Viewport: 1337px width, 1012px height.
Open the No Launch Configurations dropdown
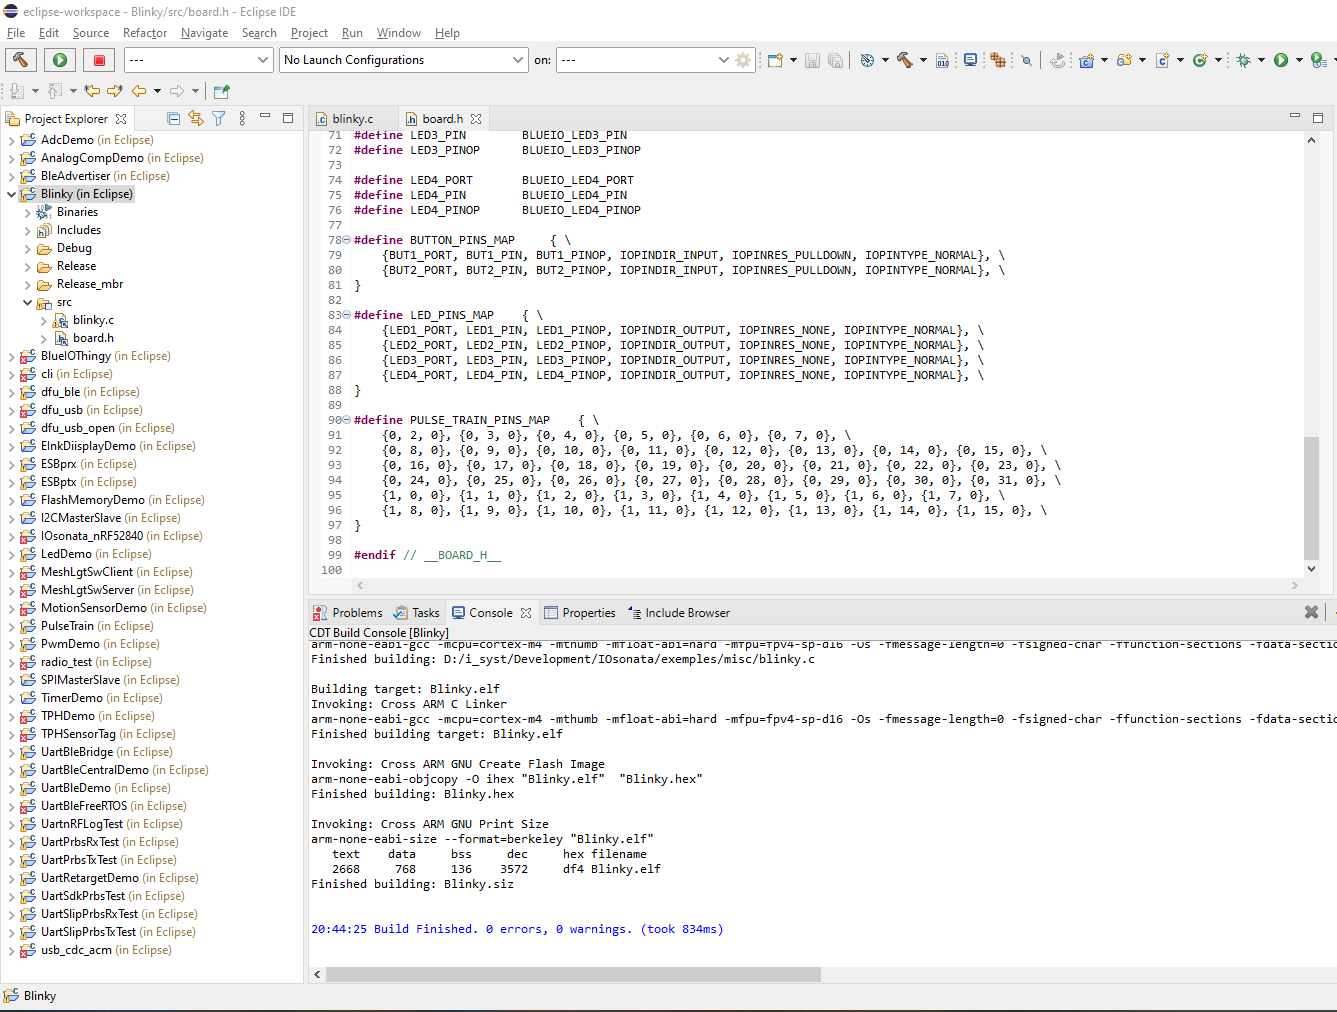pos(403,60)
